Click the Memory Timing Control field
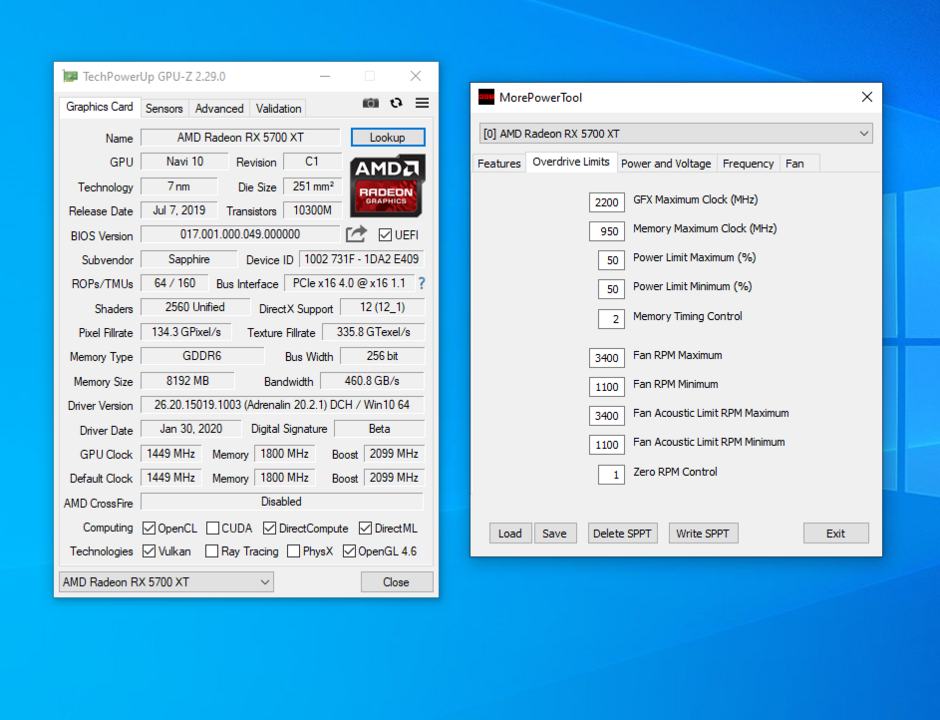 click(x=611, y=319)
